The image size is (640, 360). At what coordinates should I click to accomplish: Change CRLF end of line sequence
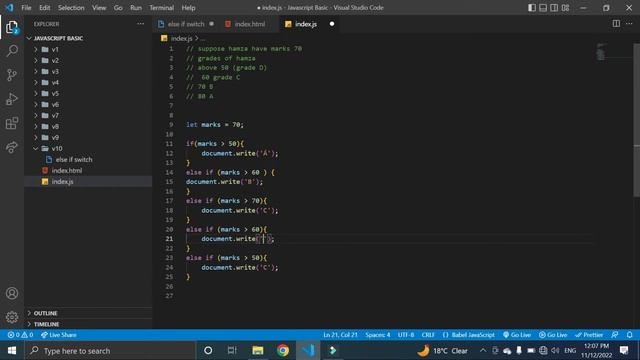pos(428,335)
